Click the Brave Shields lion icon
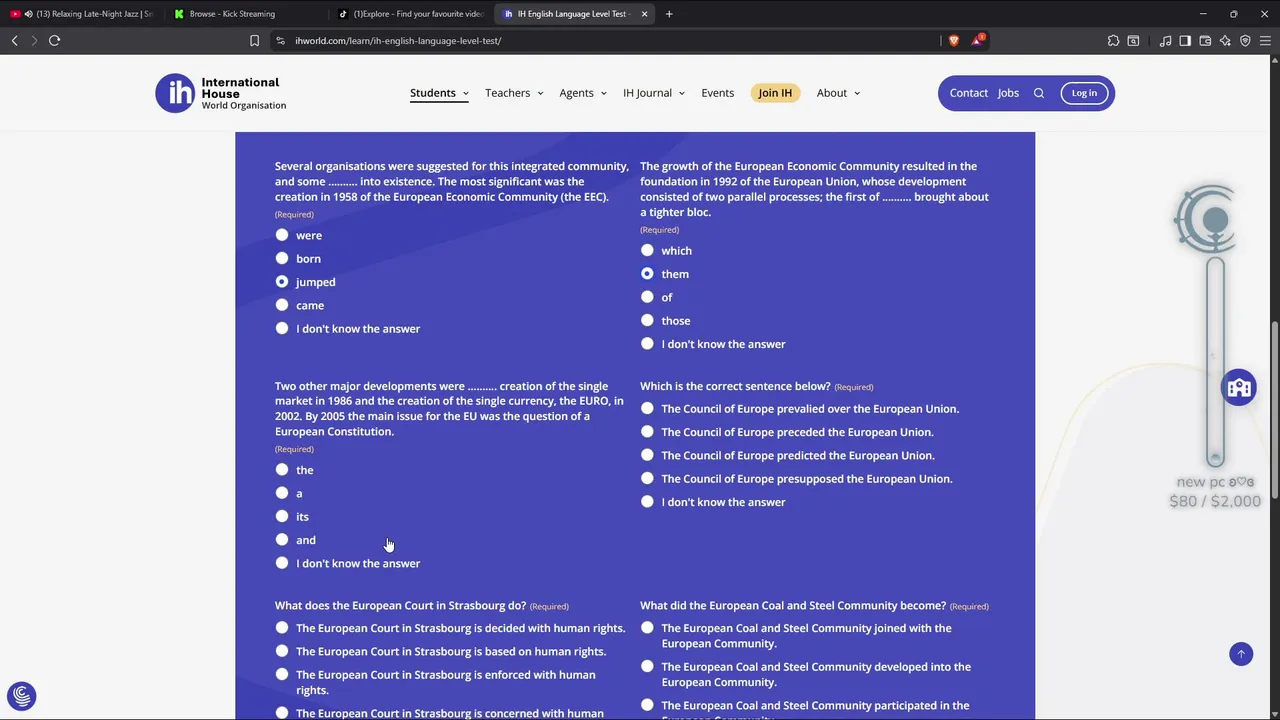 click(953, 40)
